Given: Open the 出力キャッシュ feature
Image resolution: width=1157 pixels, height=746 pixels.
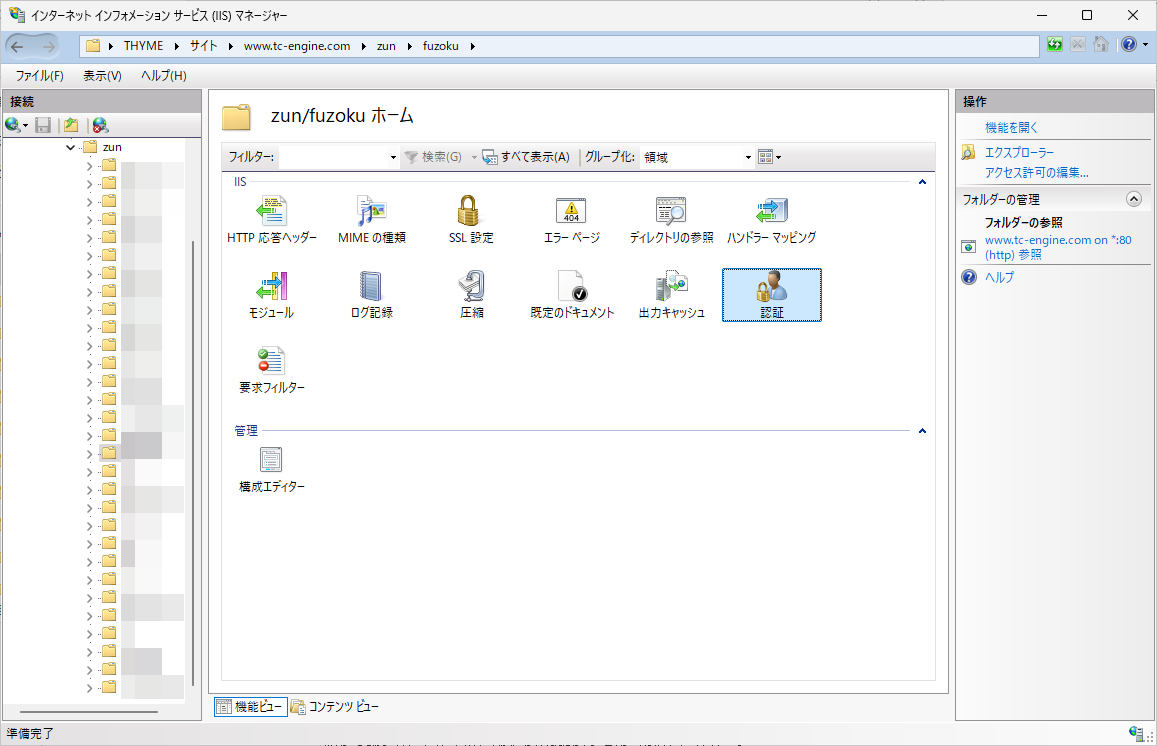Looking at the screenshot, I should [671, 295].
